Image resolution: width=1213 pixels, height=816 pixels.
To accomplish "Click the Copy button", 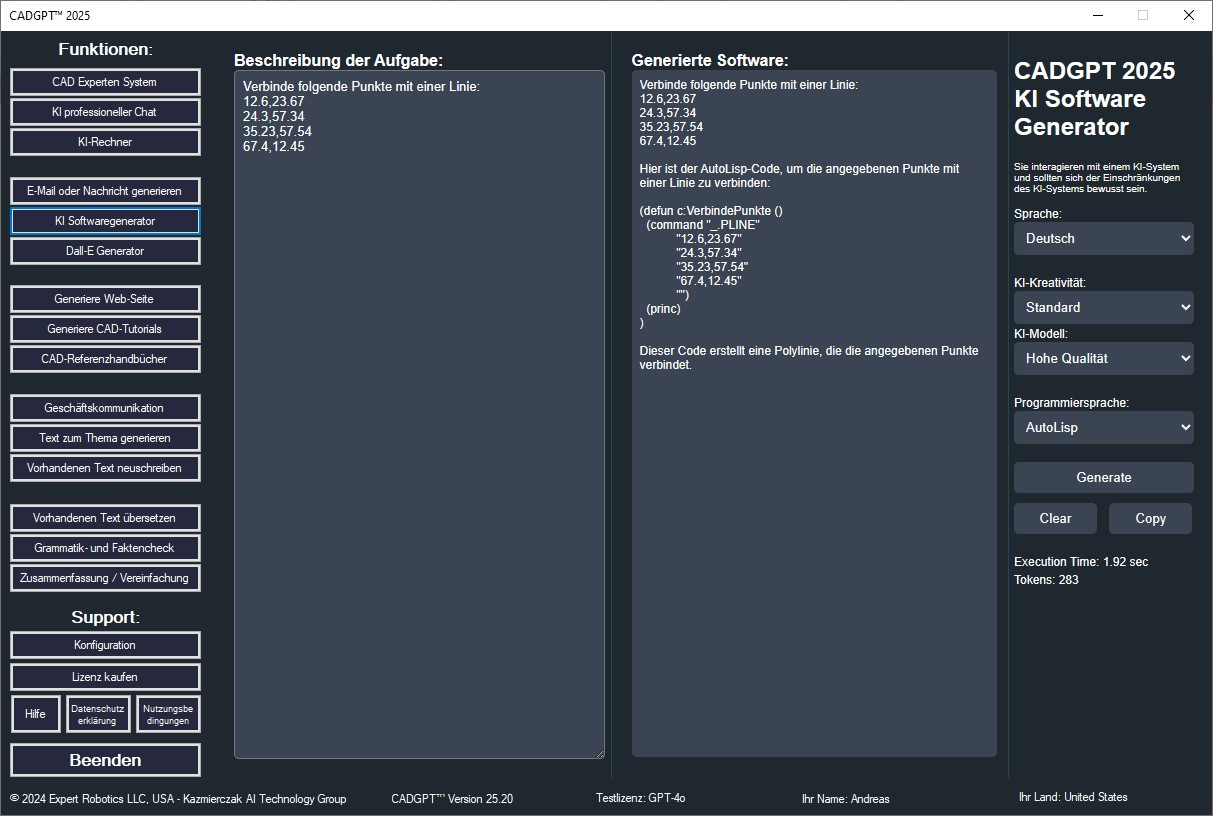I will pyautogui.click(x=1151, y=518).
